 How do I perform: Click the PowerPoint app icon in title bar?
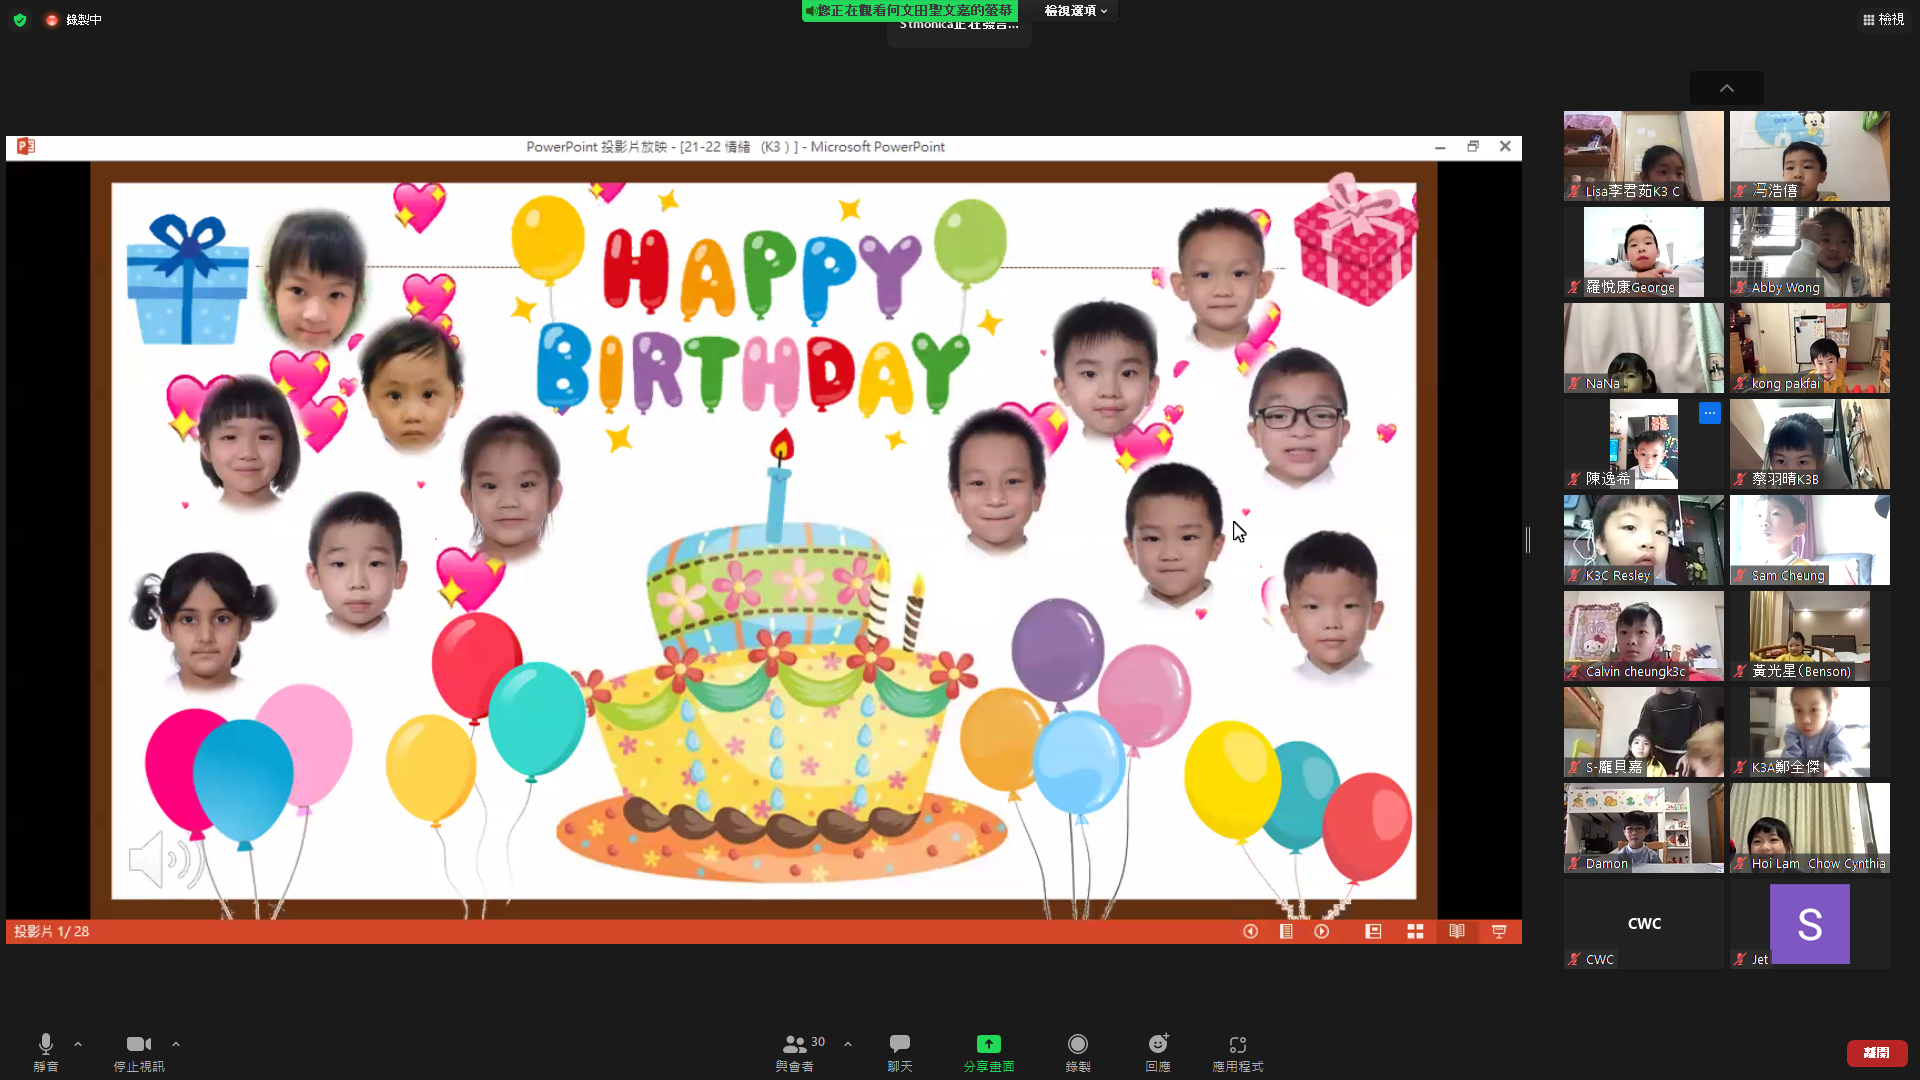(26, 146)
